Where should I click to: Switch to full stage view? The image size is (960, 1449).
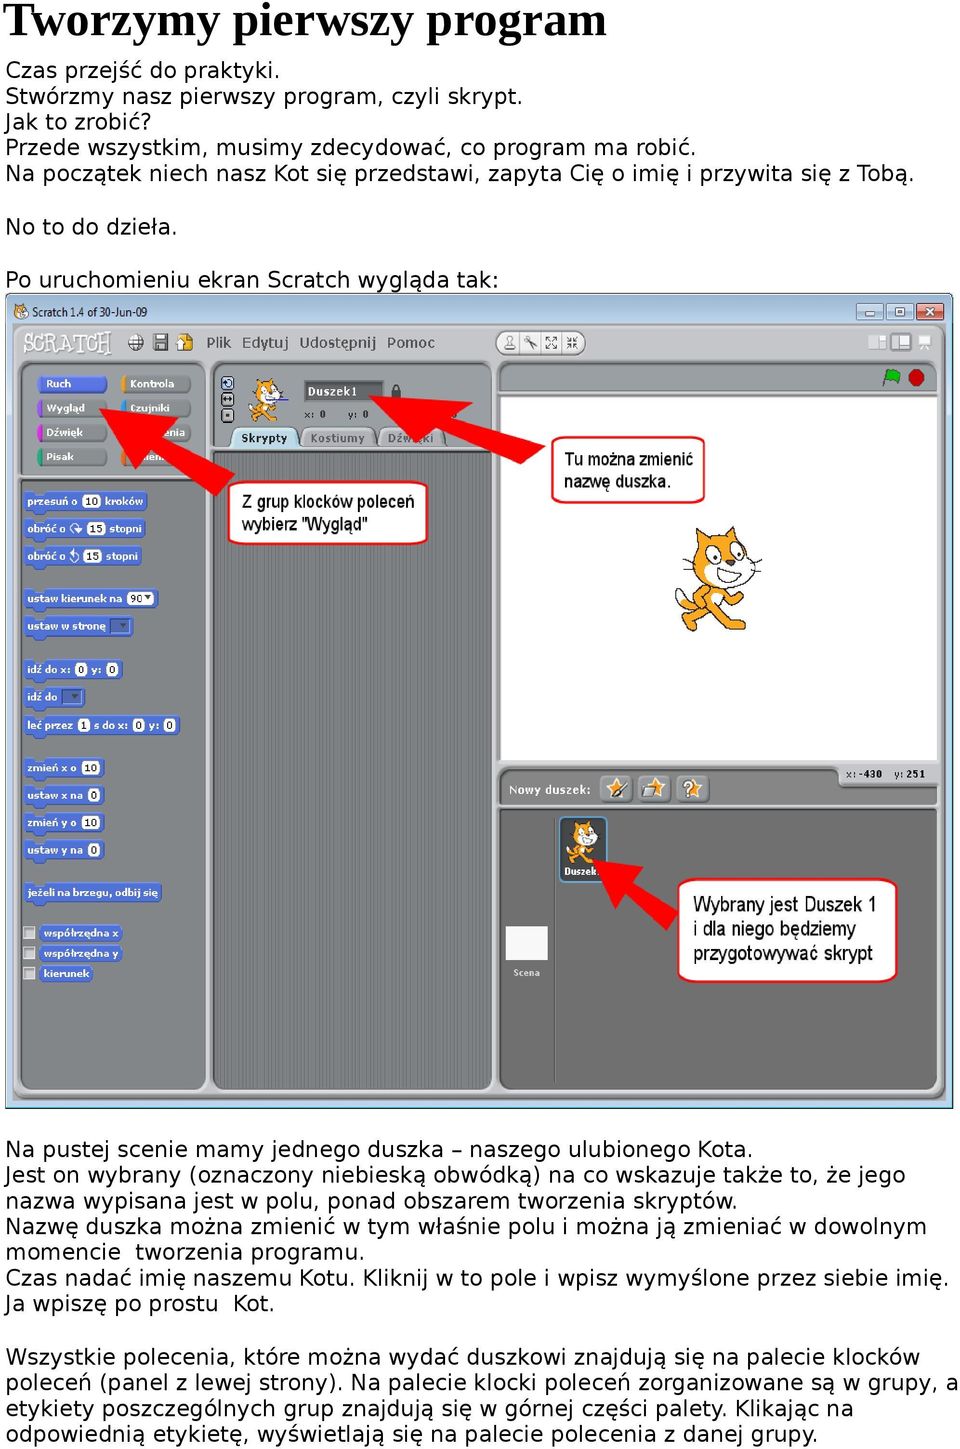tap(901, 342)
